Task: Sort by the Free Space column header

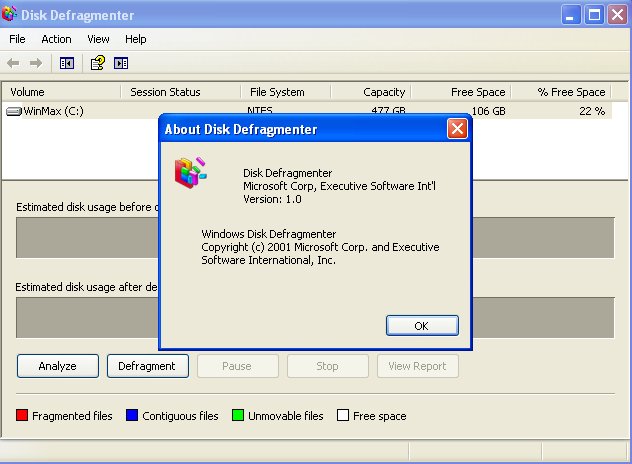Action: (461, 92)
